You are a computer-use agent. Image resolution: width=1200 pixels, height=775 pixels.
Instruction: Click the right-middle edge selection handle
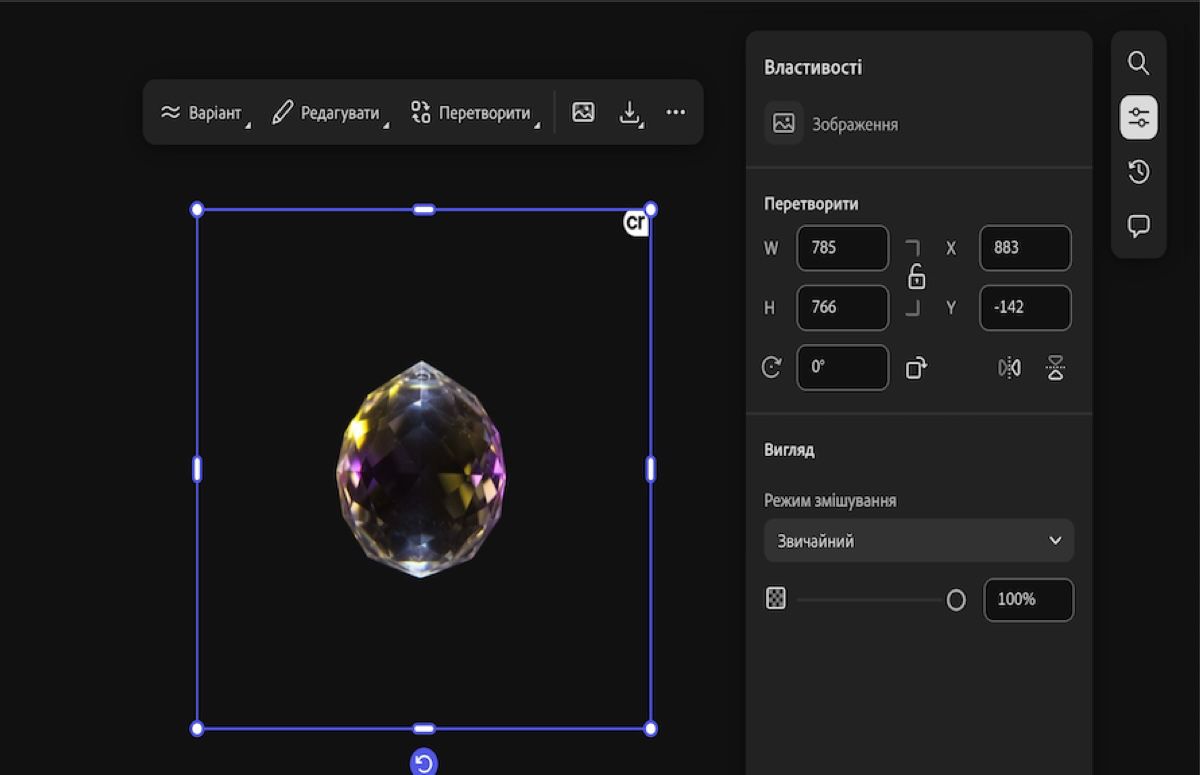click(x=651, y=469)
